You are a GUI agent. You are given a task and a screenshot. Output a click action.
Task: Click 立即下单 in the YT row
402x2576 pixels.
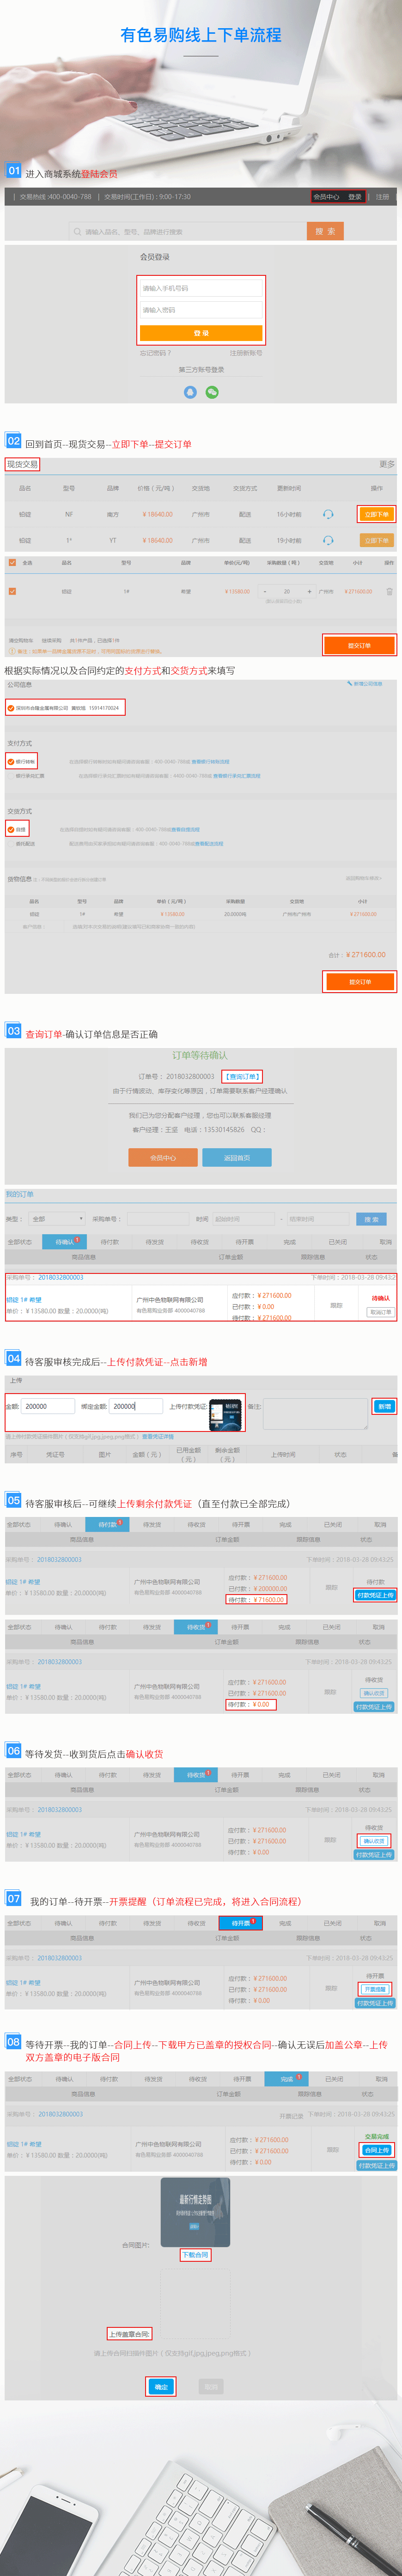point(376,540)
